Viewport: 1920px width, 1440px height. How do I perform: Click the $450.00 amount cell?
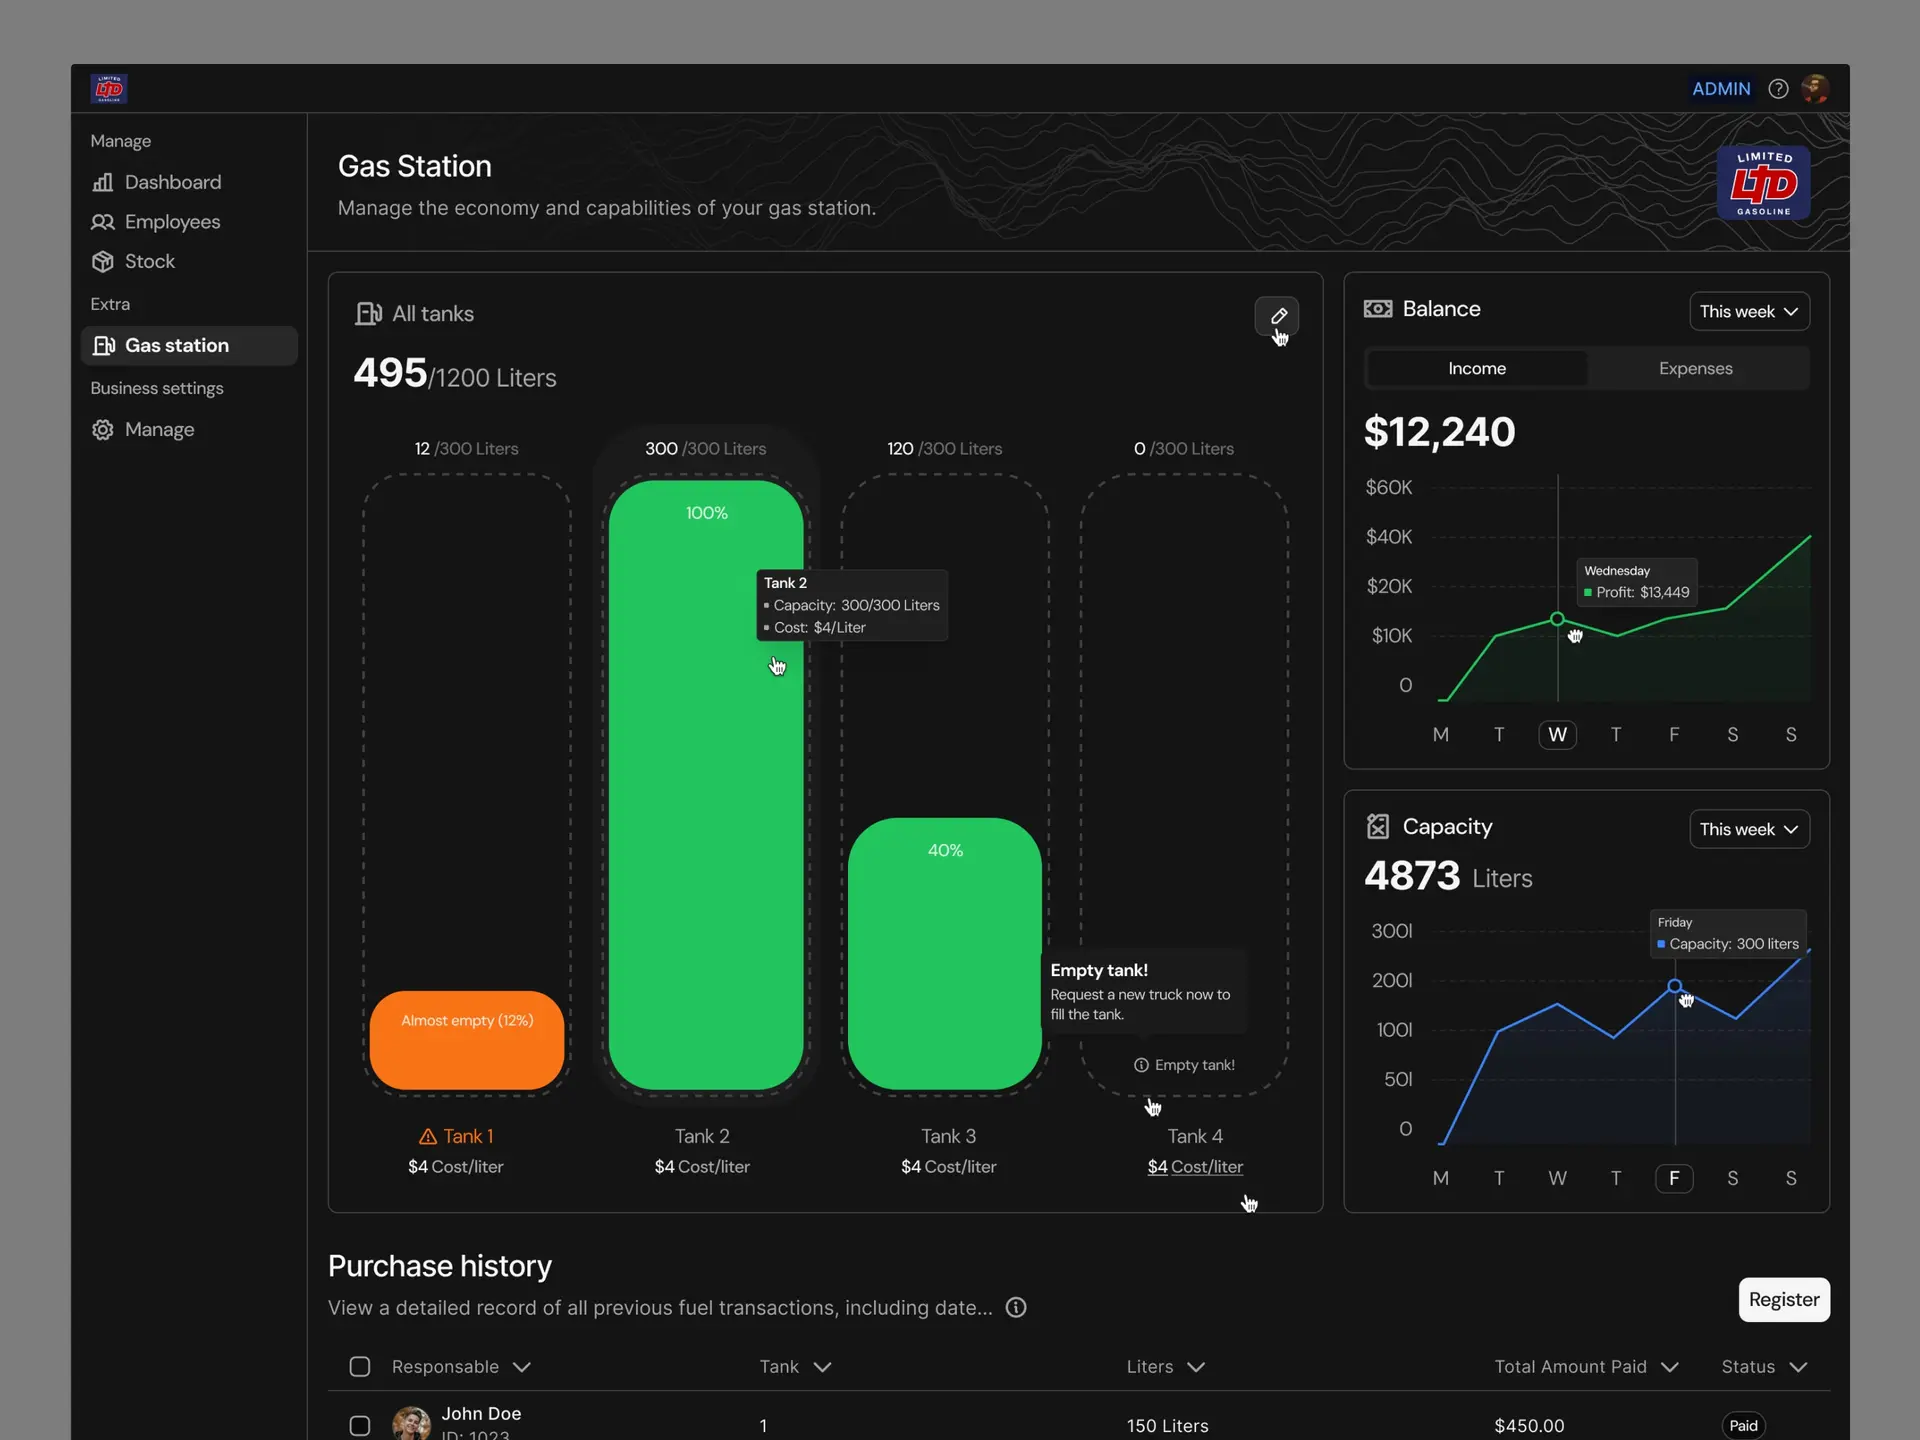tap(1529, 1426)
